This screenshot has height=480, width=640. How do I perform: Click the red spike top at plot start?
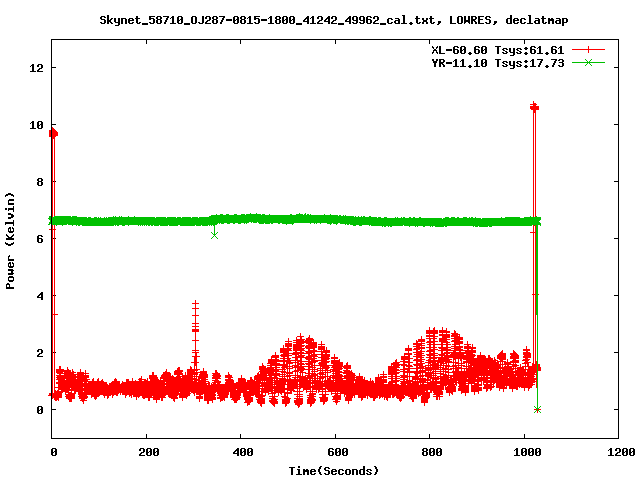pyautogui.click(x=53, y=133)
